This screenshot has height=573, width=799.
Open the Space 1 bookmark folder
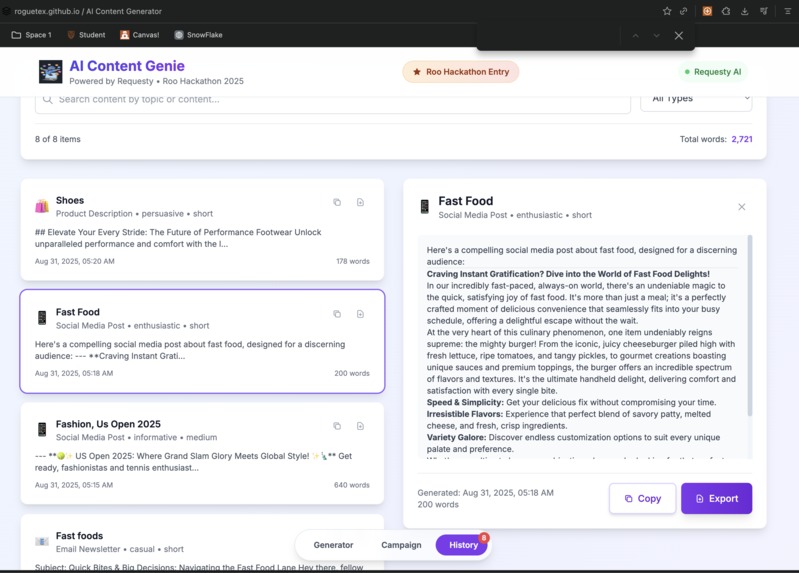tap(32, 35)
